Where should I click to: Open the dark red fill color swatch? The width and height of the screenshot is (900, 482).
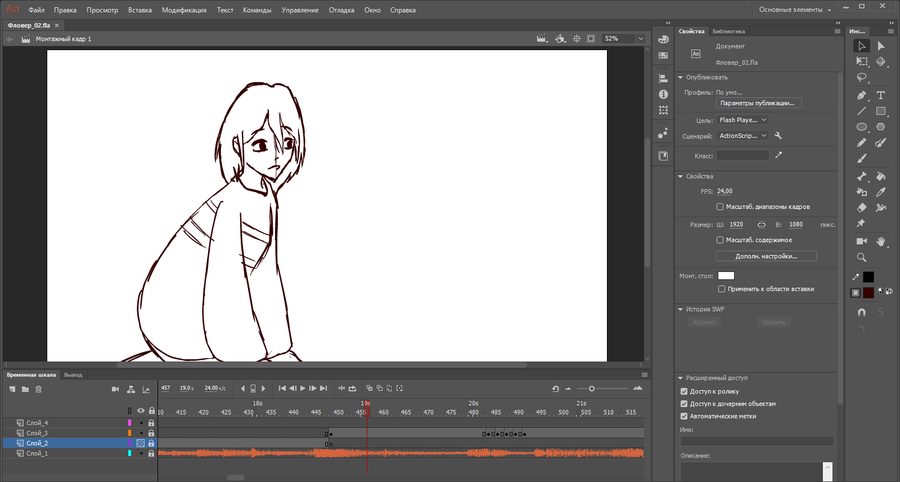point(868,293)
